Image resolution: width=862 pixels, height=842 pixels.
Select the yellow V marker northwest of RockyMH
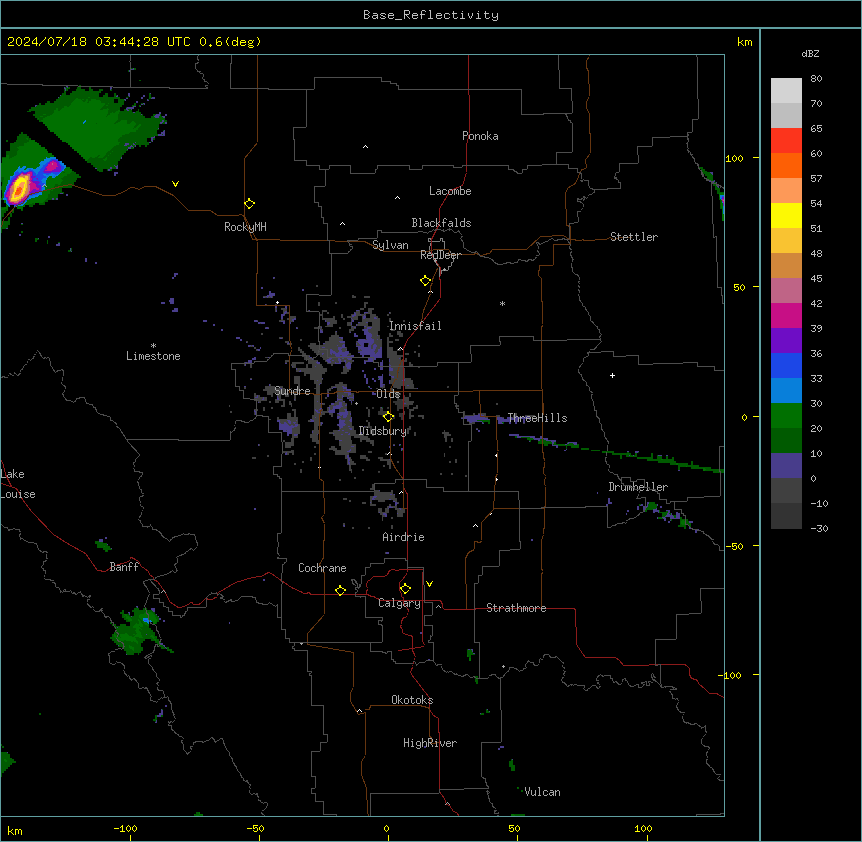[175, 184]
